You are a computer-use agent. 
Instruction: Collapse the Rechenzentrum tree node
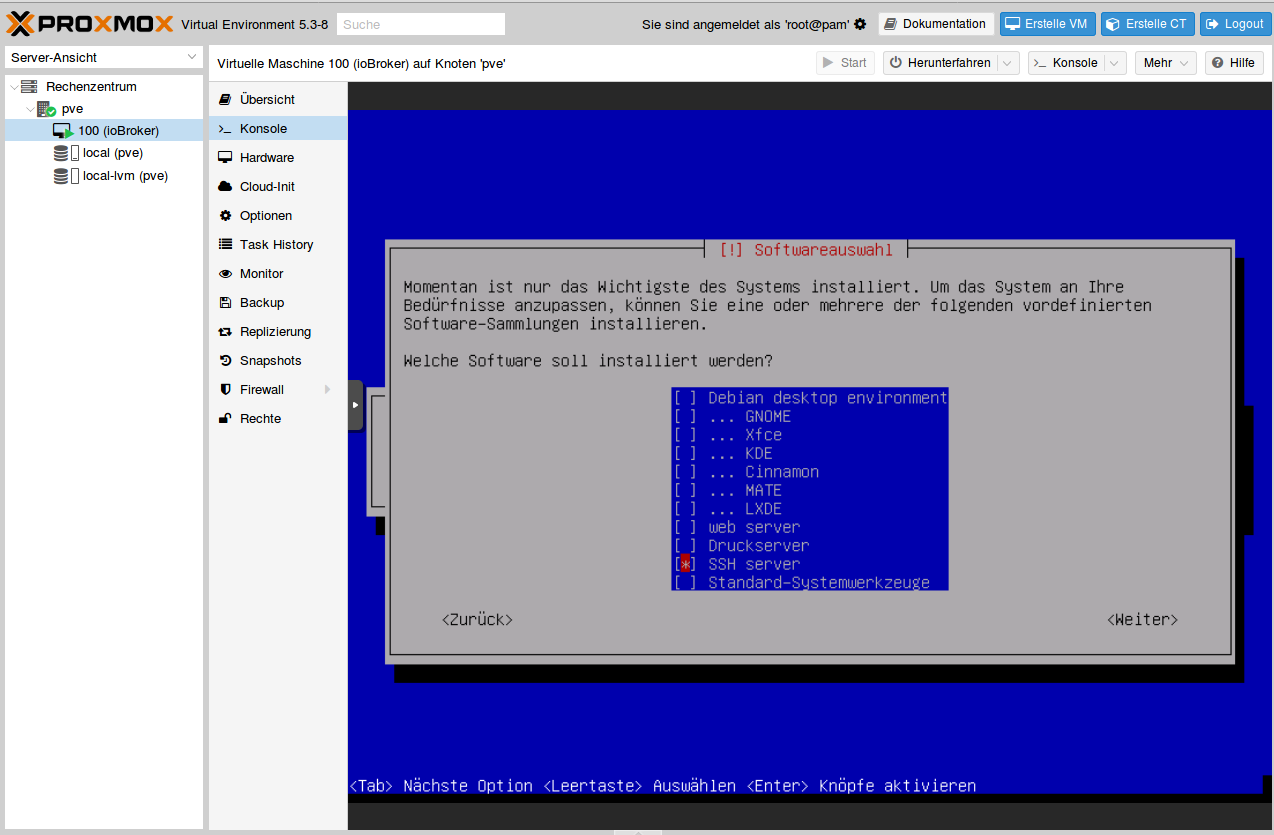[13, 87]
